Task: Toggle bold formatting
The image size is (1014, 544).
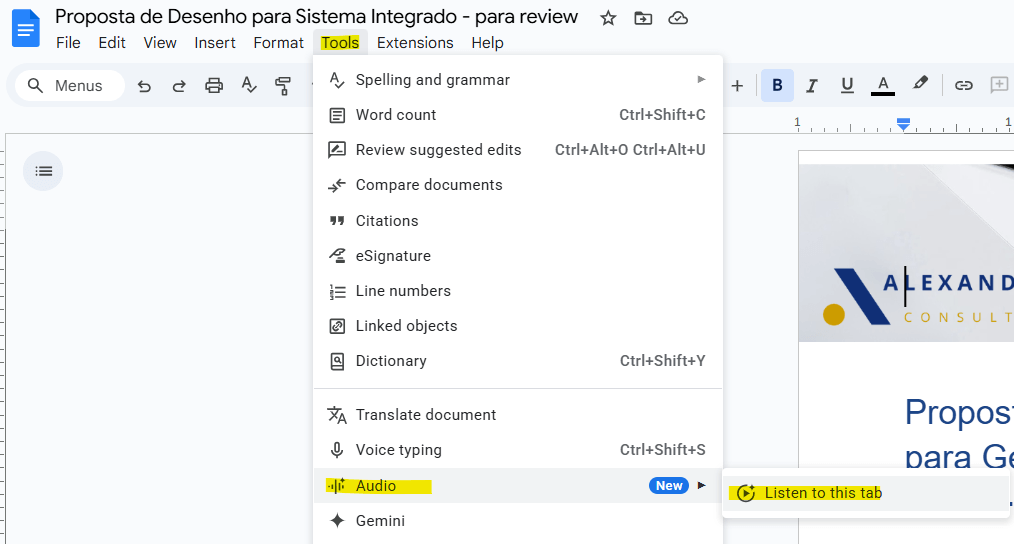Action: [x=777, y=86]
